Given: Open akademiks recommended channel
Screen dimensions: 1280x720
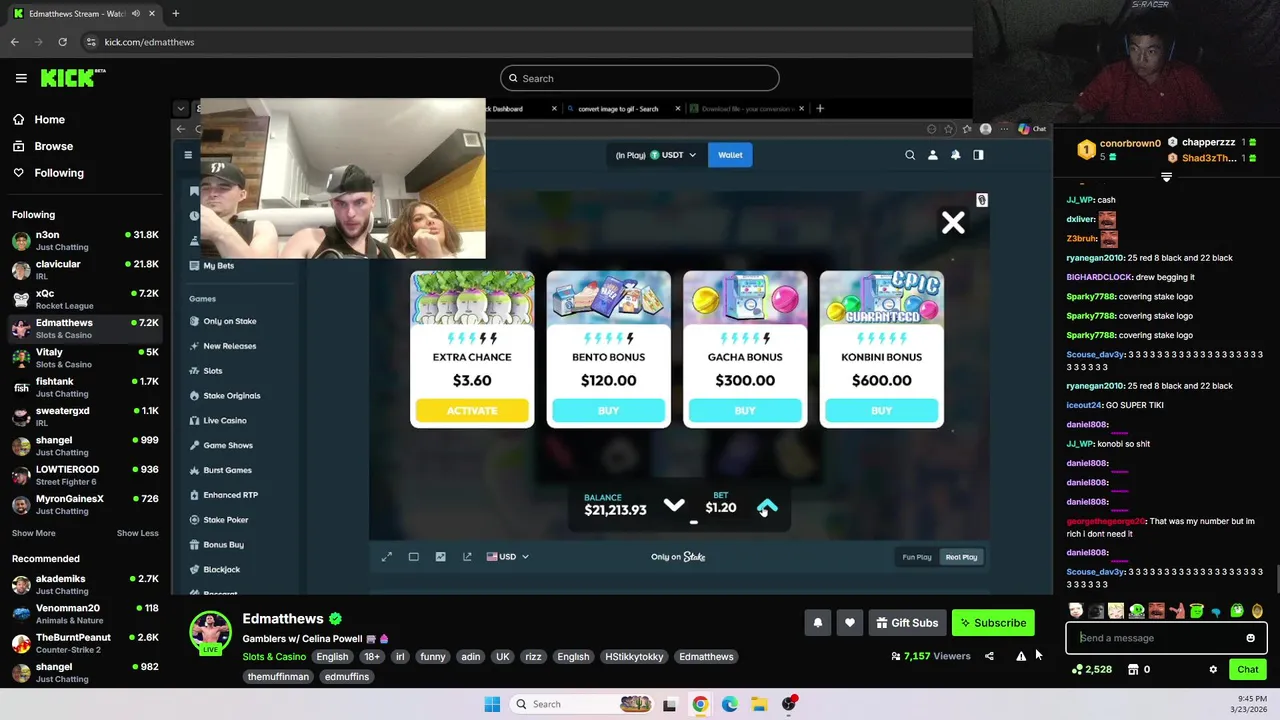Looking at the screenshot, I should click(x=85, y=584).
